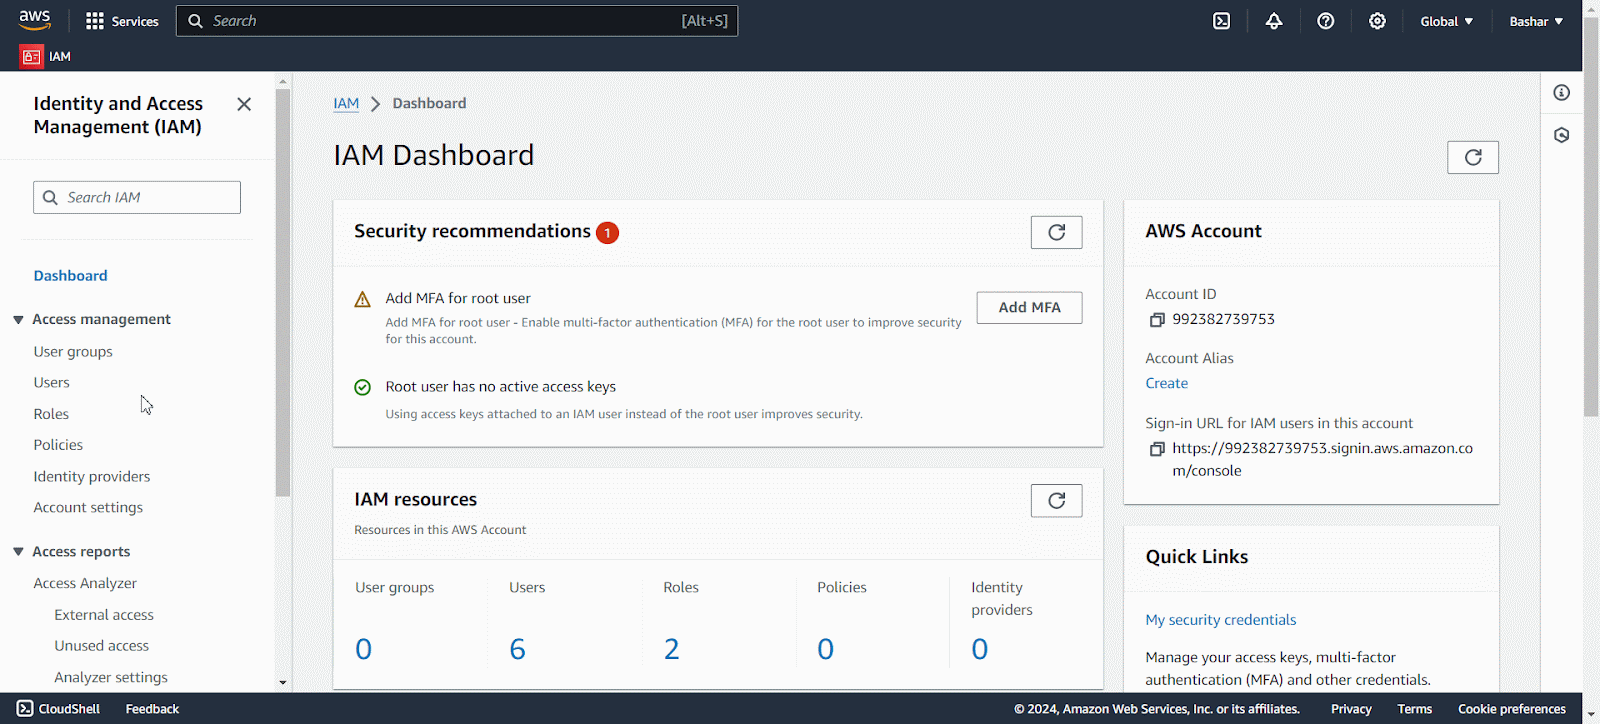This screenshot has width=1600, height=724.
Task: Go to Users in the sidebar
Action: pos(52,383)
